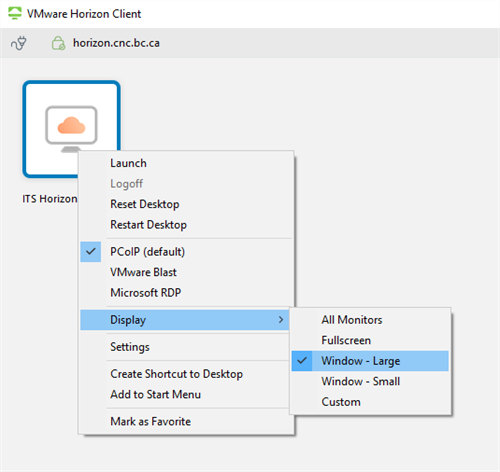Click the greyed-out Logoff entry
The image size is (500, 472).
(187, 184)
